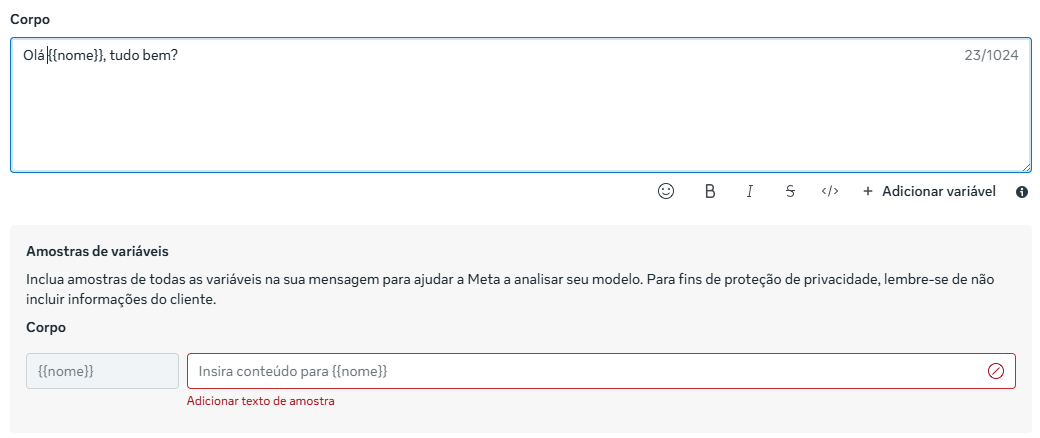Screen dimensions: 1040x438
Task: Click Adicionar variável button
Action: pos(928,191)
